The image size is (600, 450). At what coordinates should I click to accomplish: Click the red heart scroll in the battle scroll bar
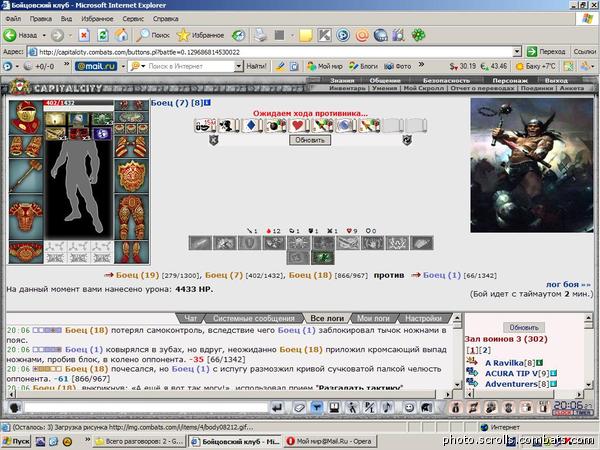tap(298, 125)
